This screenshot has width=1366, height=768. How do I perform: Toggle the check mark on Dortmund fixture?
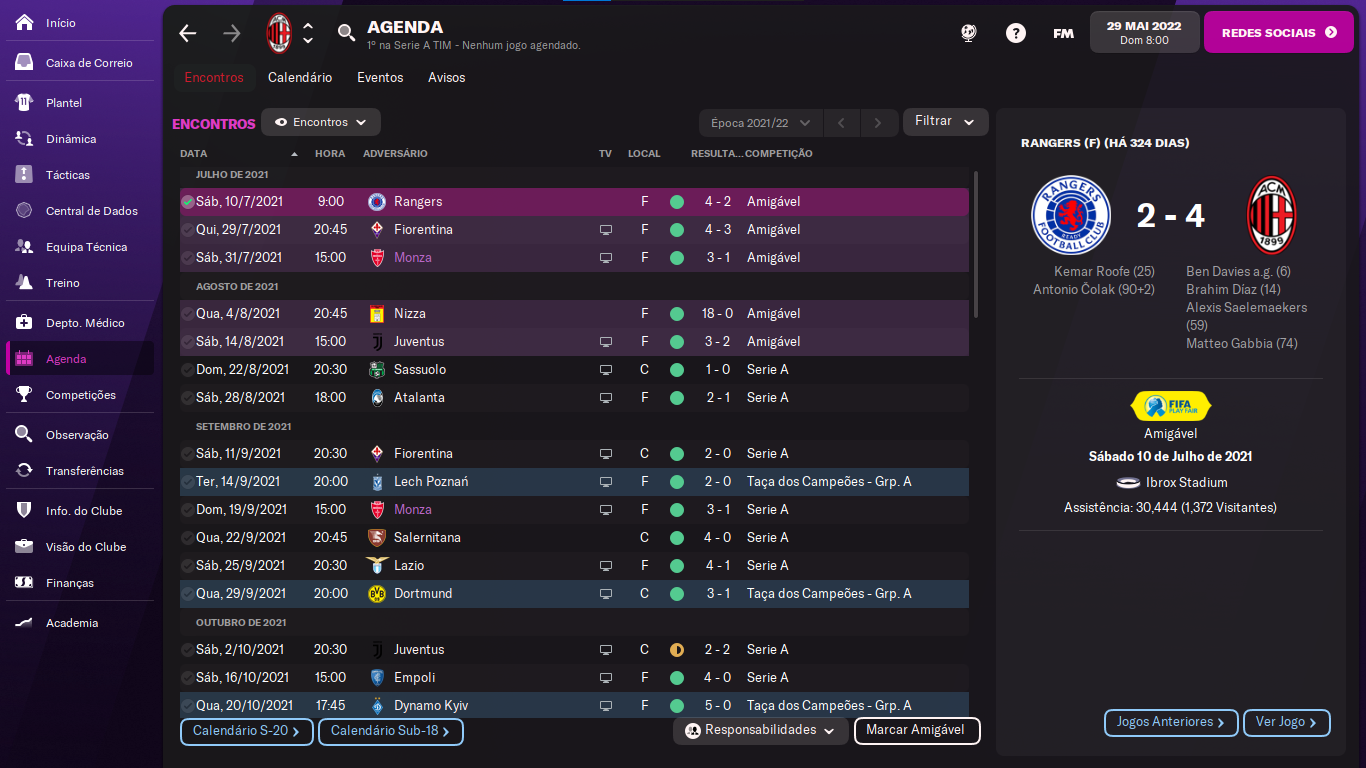coord(187,594)
